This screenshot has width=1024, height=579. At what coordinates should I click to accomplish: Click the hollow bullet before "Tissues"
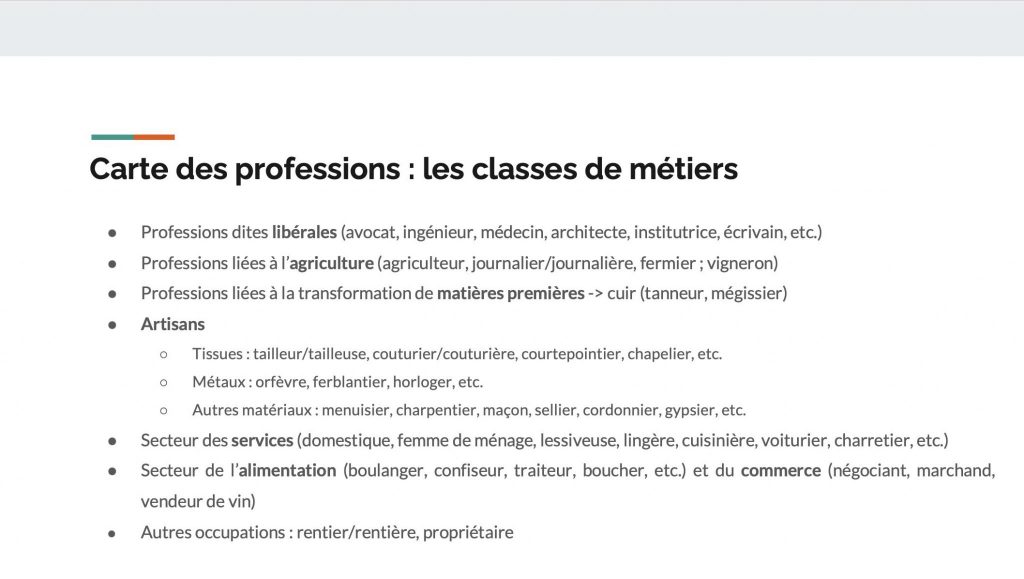coord(164,354)
